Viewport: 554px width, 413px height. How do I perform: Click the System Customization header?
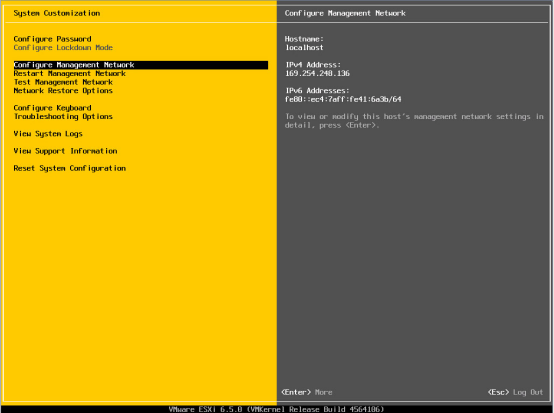coord(57,13)
